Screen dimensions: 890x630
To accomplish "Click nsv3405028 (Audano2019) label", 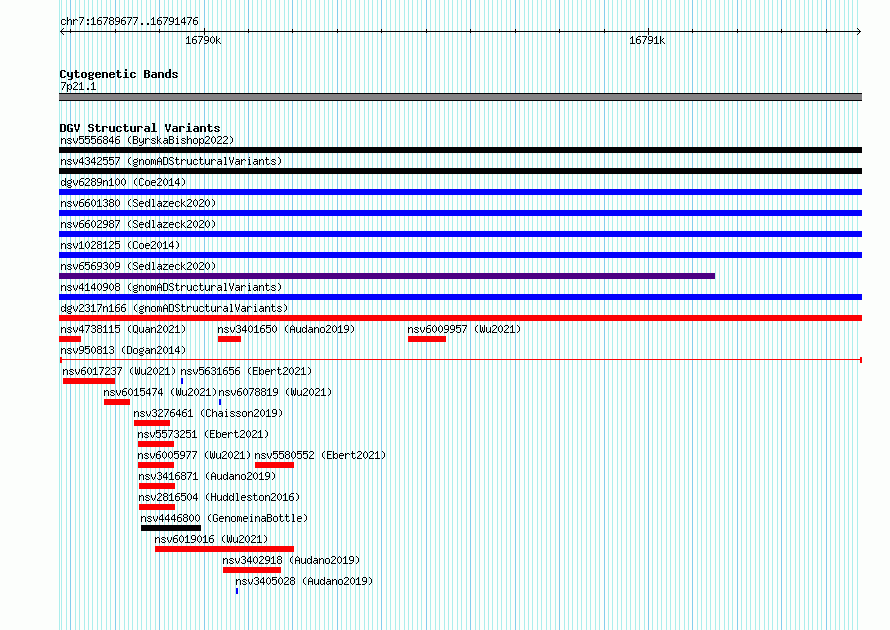I will click(304, 581).
